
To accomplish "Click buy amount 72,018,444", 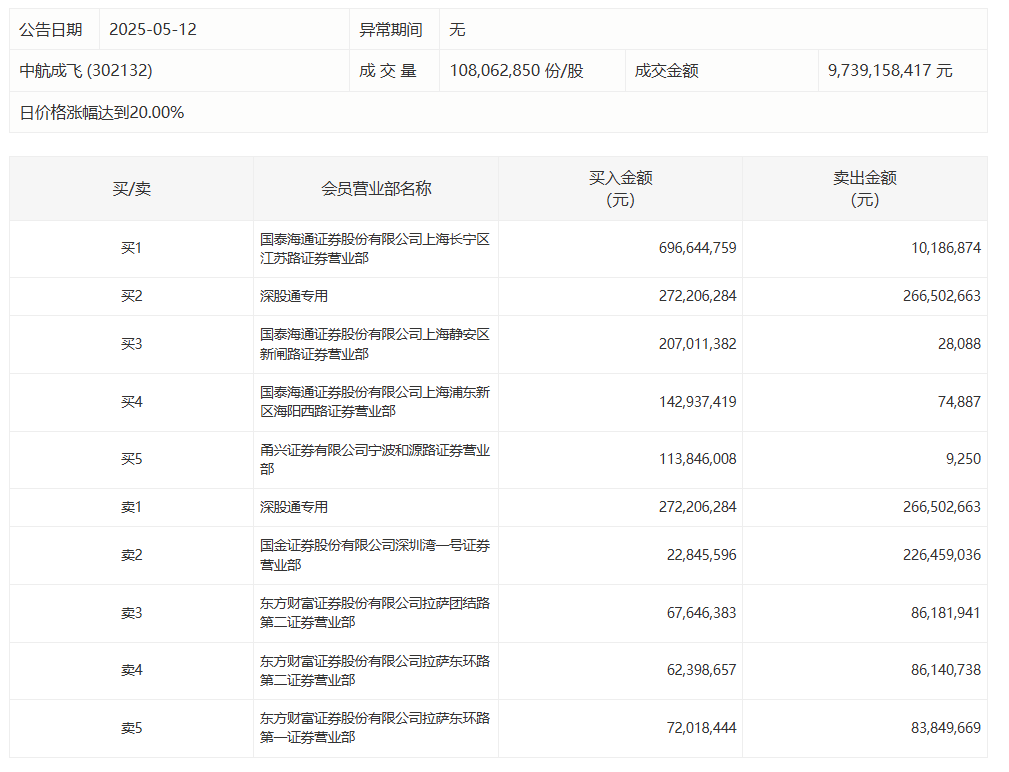I will click(x=701, y=728).
